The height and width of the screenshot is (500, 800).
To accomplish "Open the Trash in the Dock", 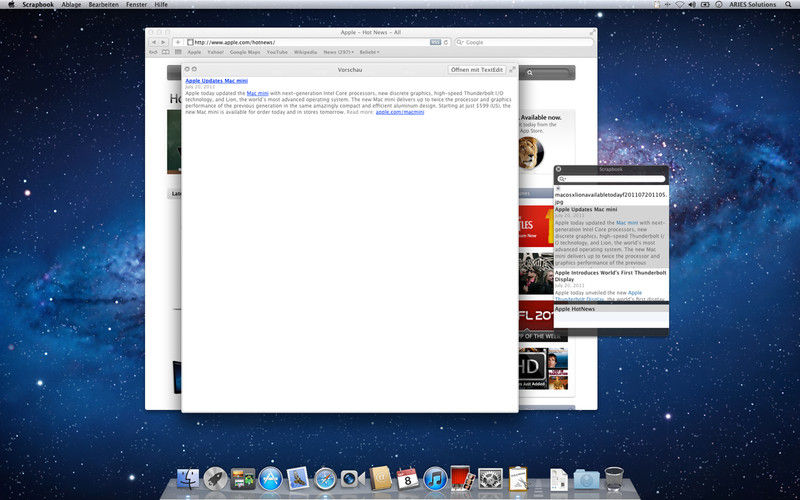I will 614,479.
